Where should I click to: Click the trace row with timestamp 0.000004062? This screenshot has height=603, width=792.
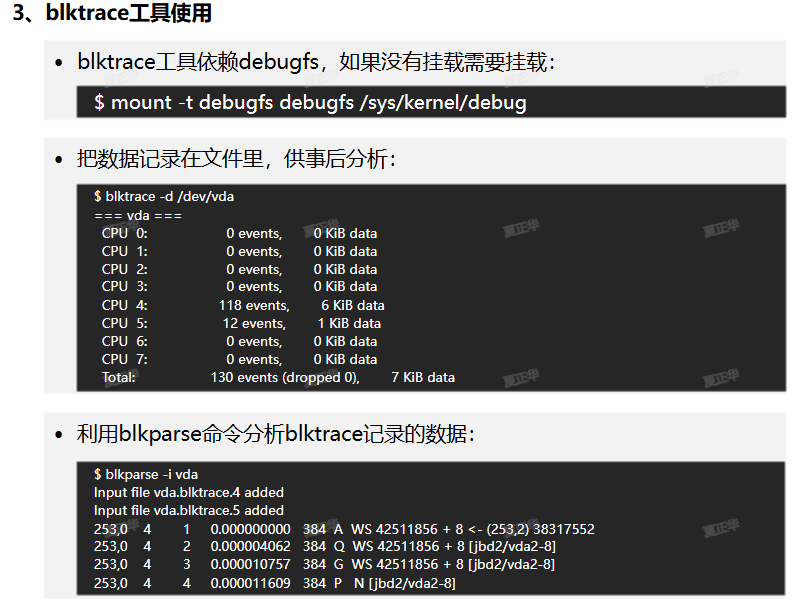(x=325, y=547)
